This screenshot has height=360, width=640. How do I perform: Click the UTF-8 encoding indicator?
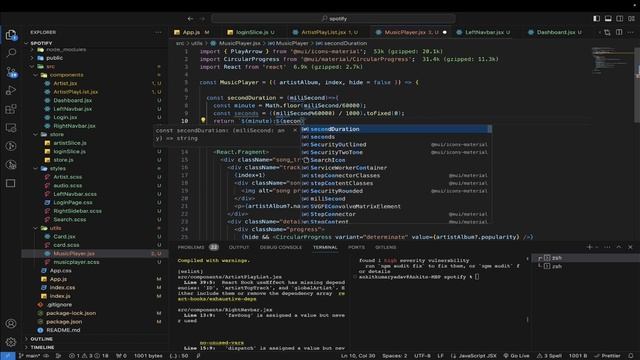[422, 356]
